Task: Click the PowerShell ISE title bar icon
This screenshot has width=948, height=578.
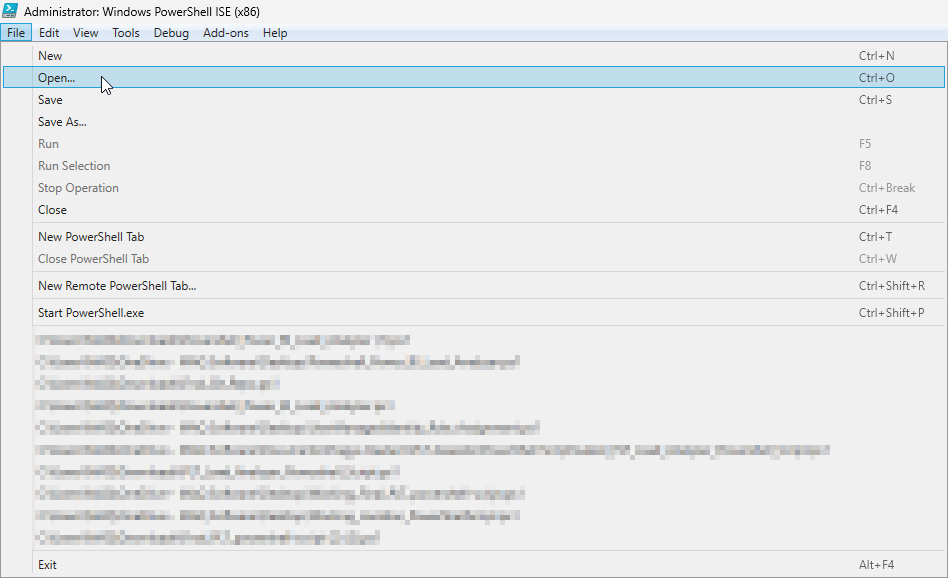Action: 11,10
